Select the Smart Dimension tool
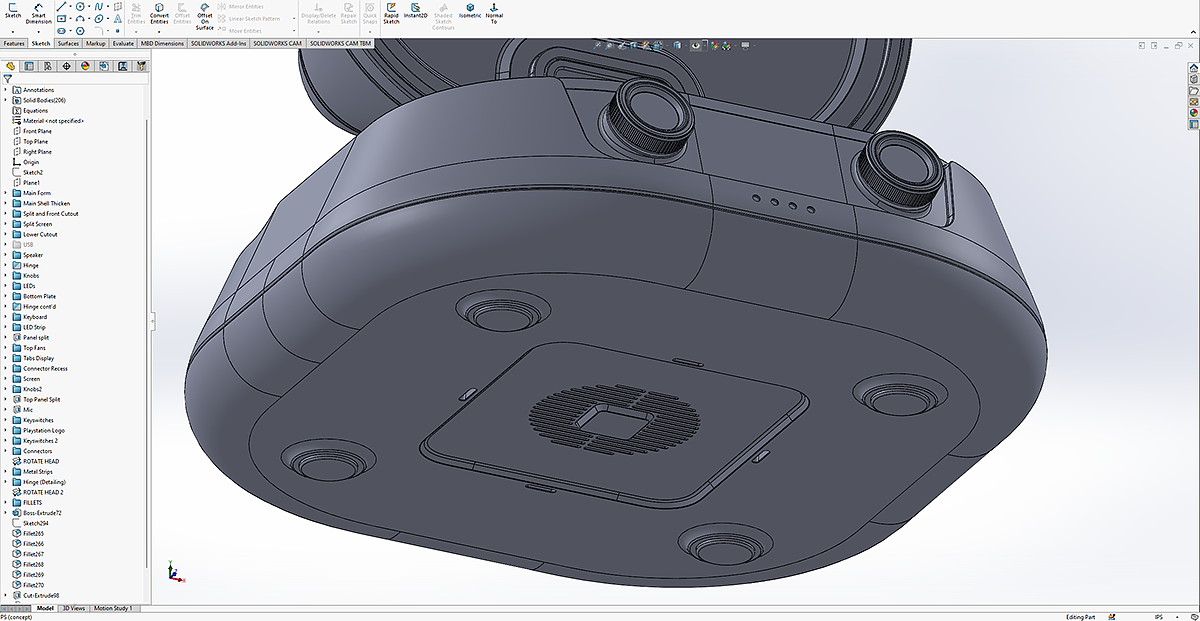1200x621 pixels. click(38, 11)
